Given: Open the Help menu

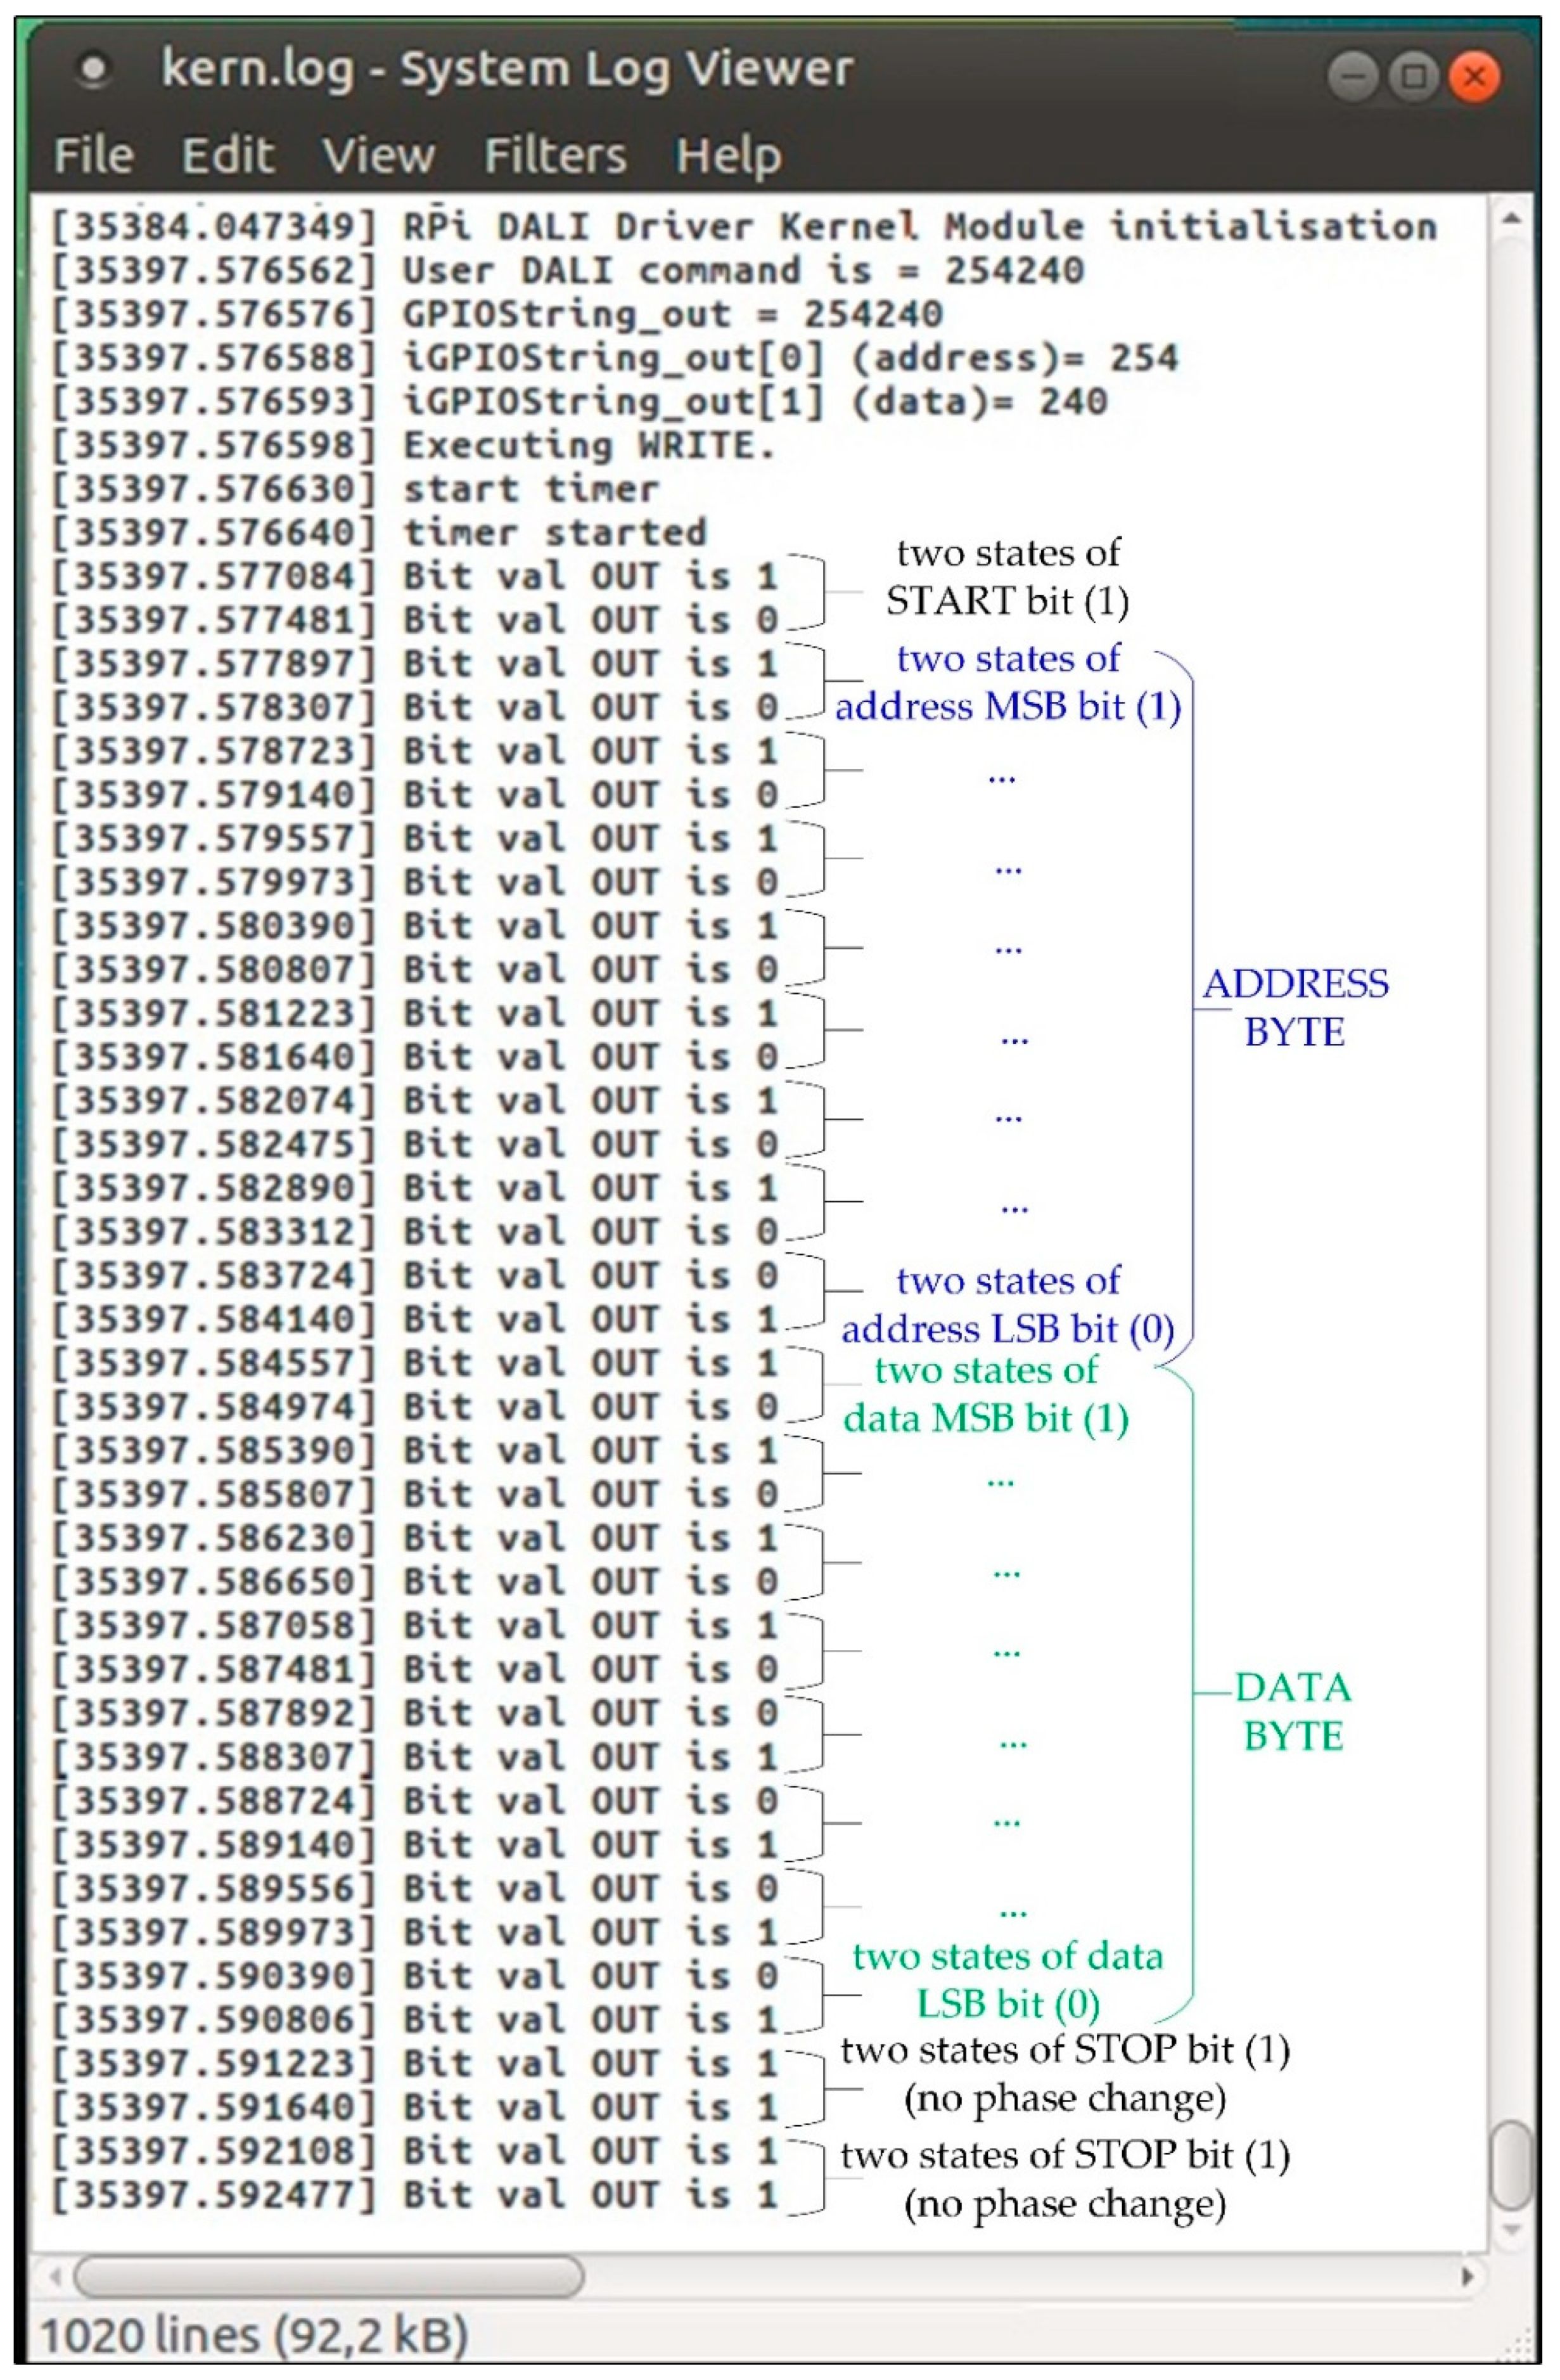Looking at the screenshot, I should coord(728,156).
